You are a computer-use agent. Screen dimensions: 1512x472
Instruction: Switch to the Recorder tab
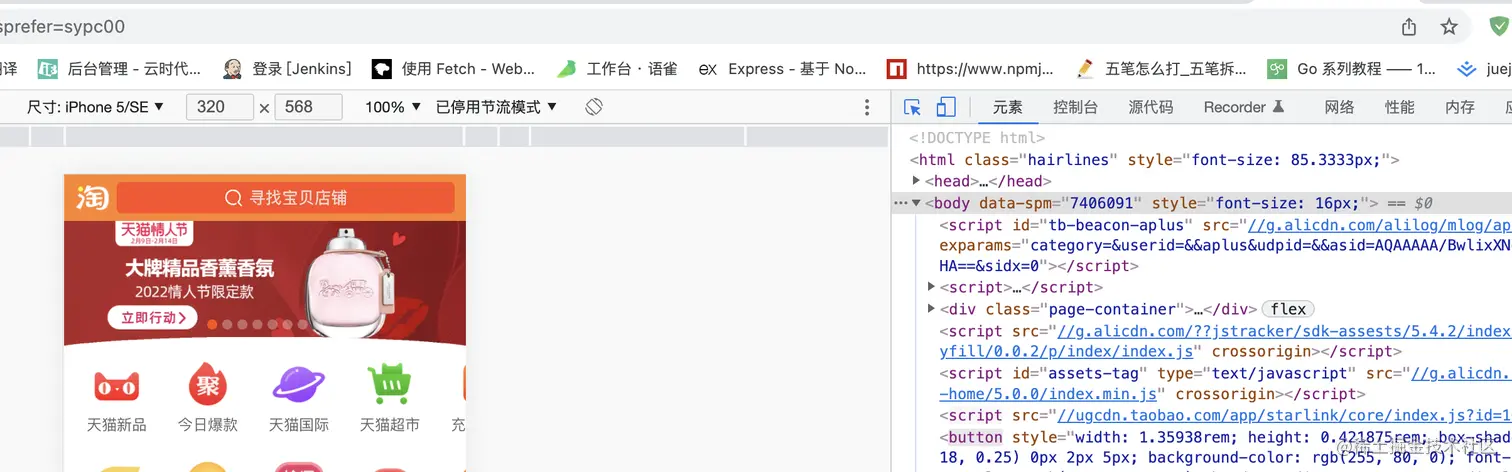[1243, 107]
